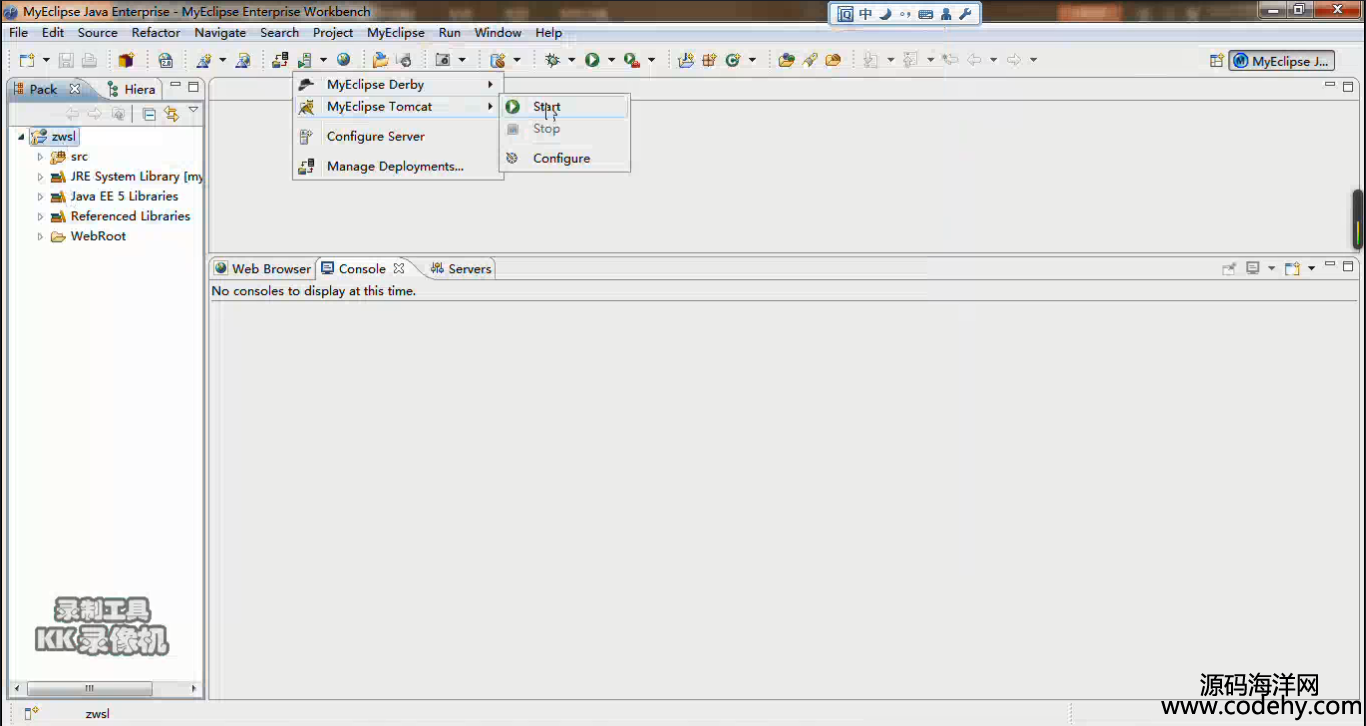
Task: Open the Window menu
Action: click(498, 32)
